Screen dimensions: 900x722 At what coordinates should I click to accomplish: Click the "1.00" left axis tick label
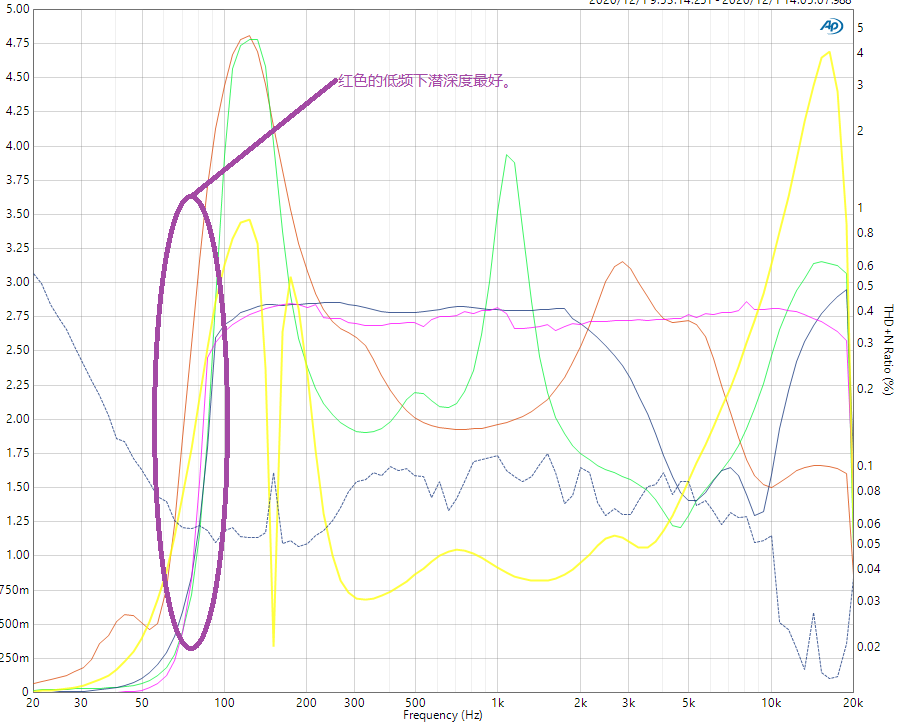pyautogui.click(x=17, y=555)
